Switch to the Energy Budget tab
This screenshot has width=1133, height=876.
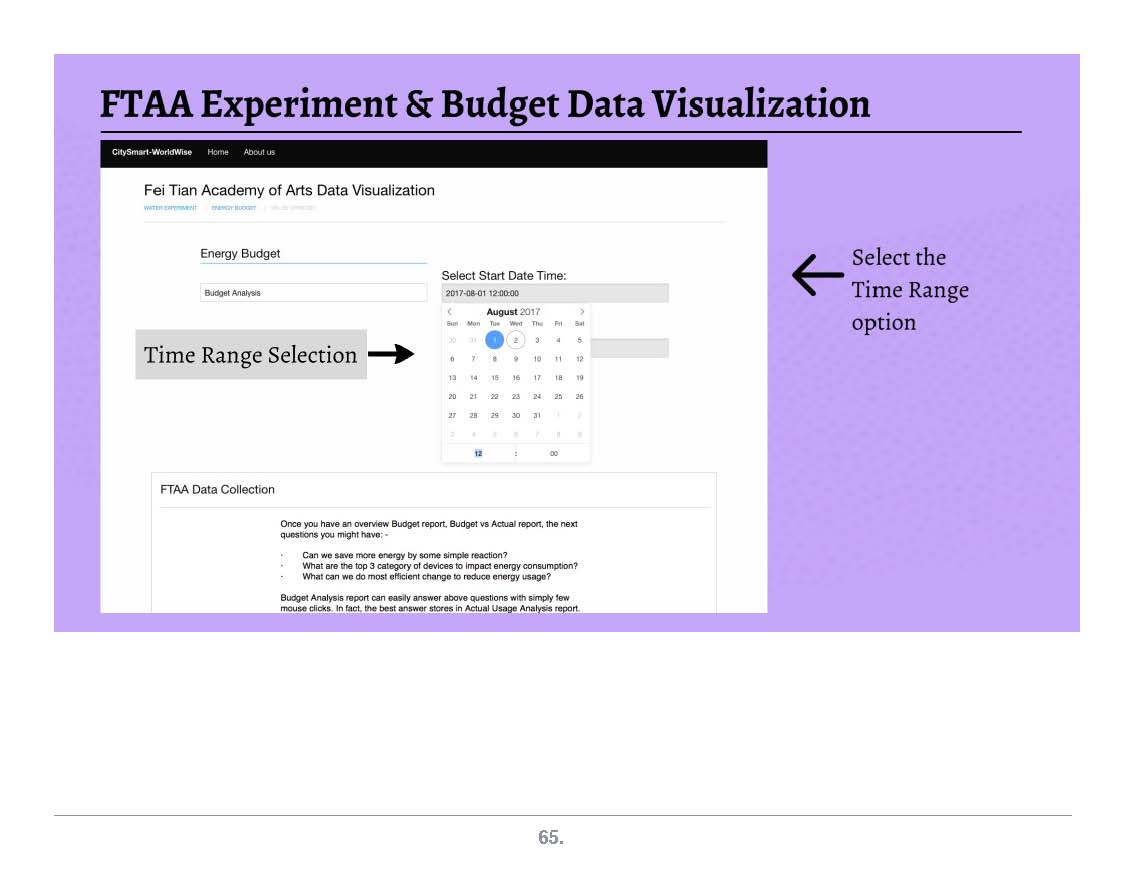(x=234, y=208)
